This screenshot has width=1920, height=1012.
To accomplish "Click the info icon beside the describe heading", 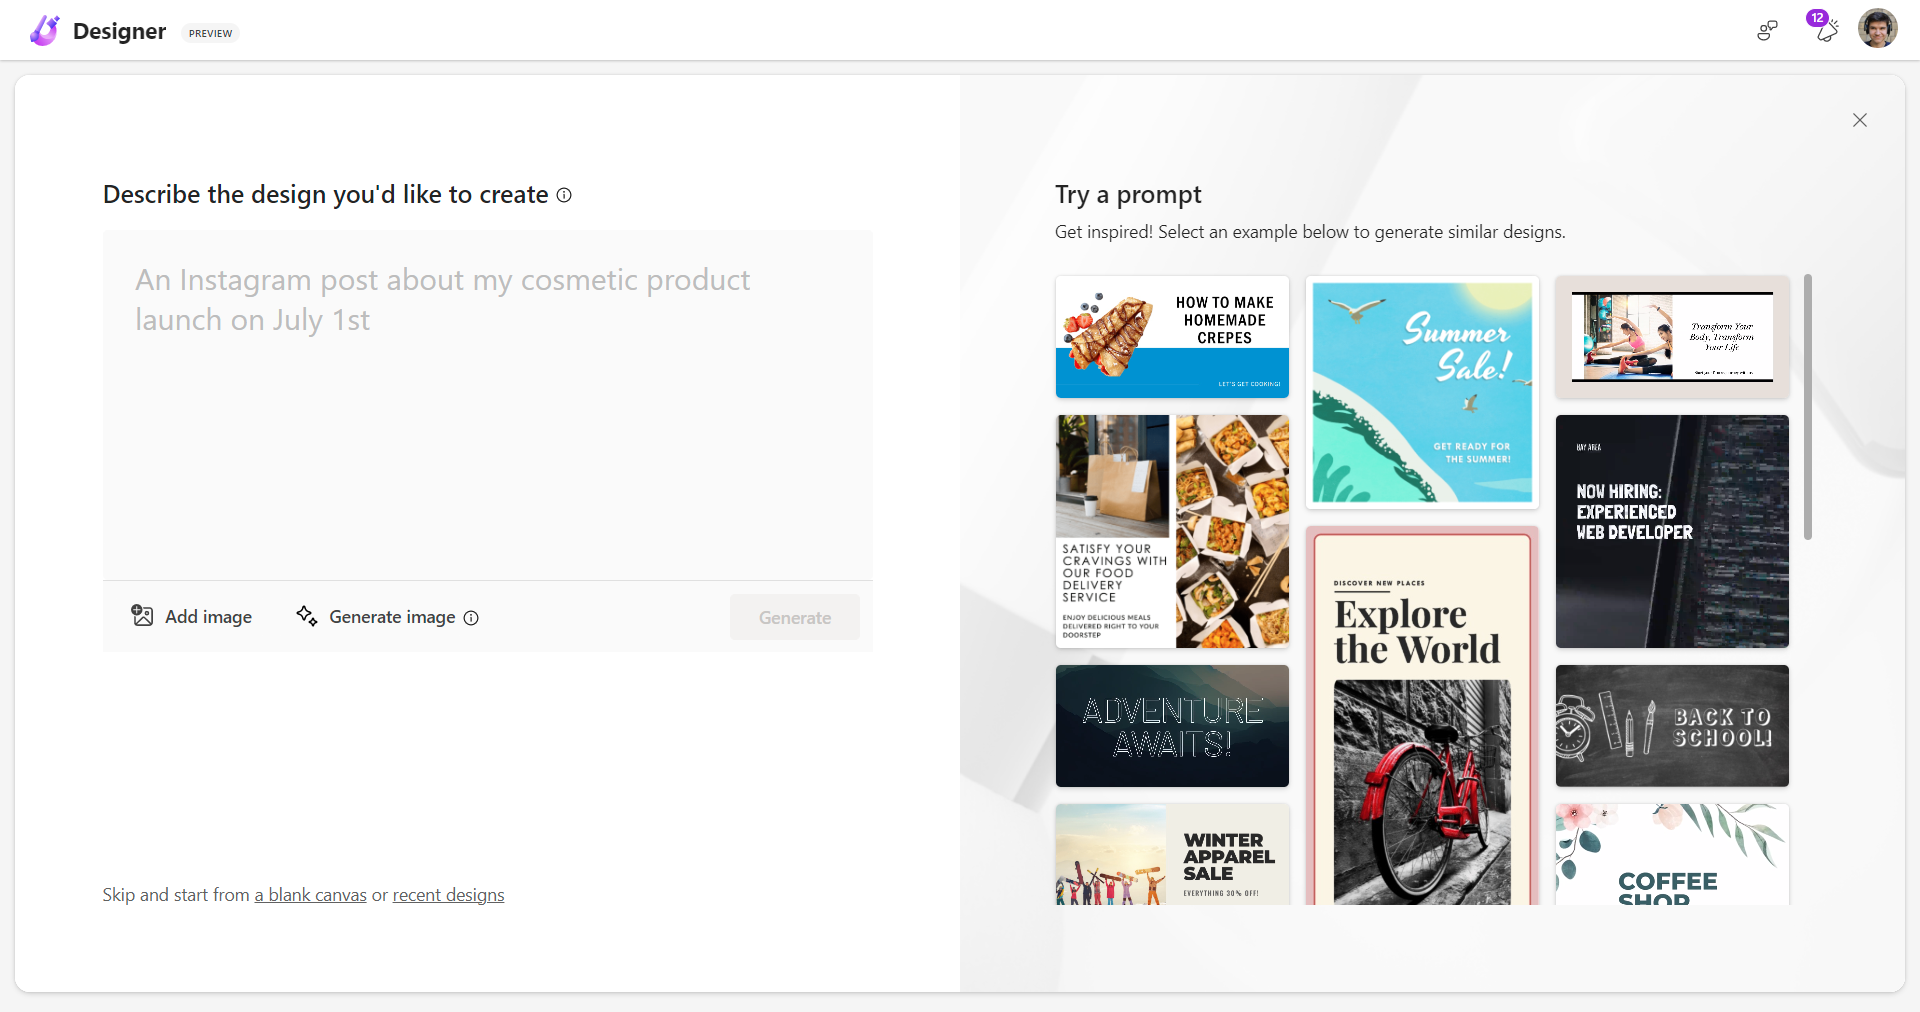I will [565, 196].
